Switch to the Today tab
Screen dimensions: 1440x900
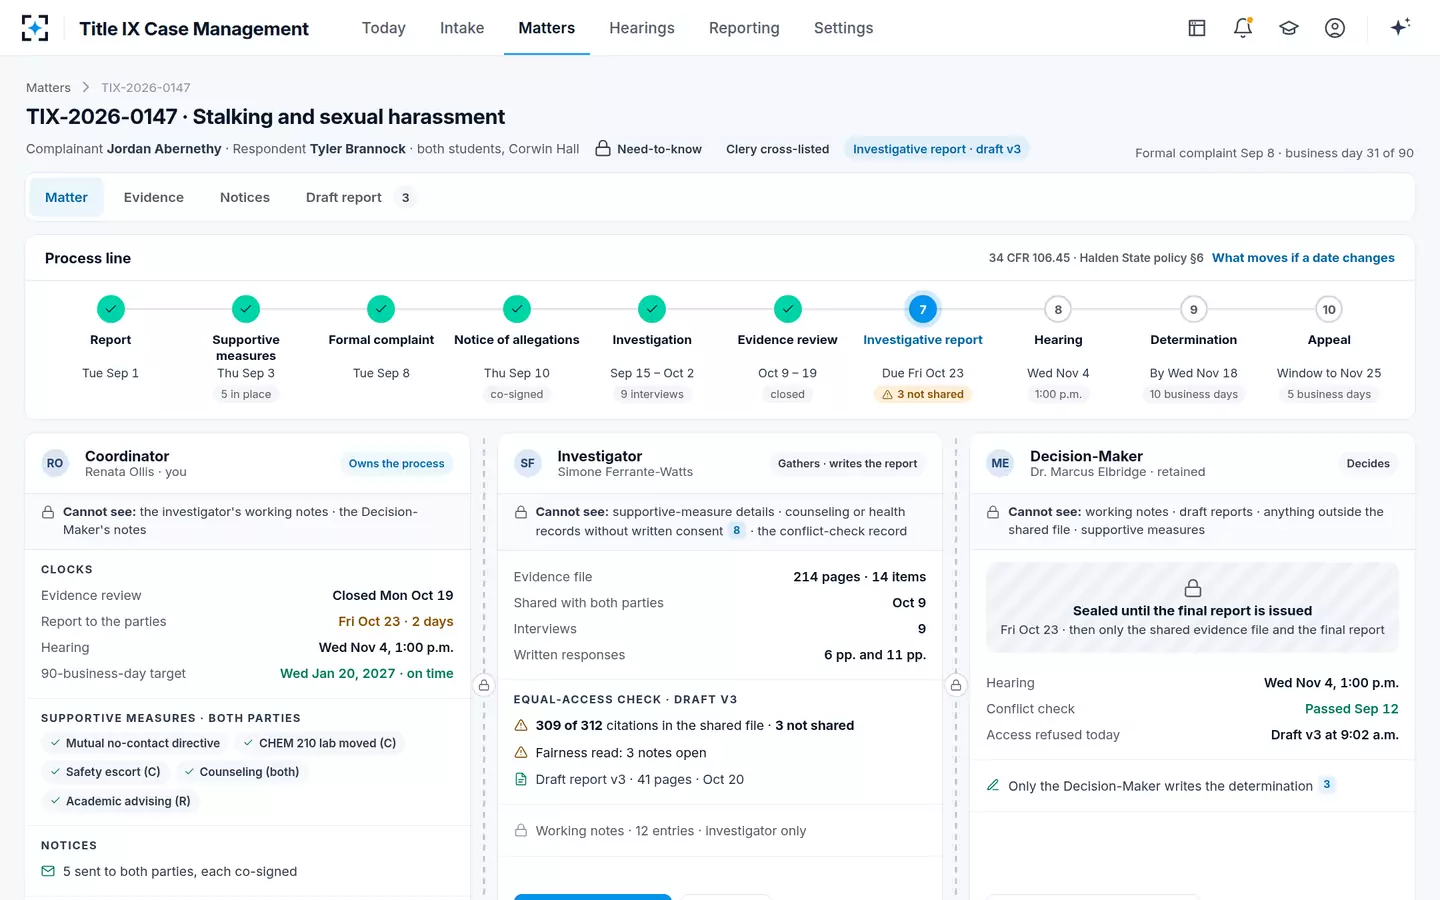(384, 28)
